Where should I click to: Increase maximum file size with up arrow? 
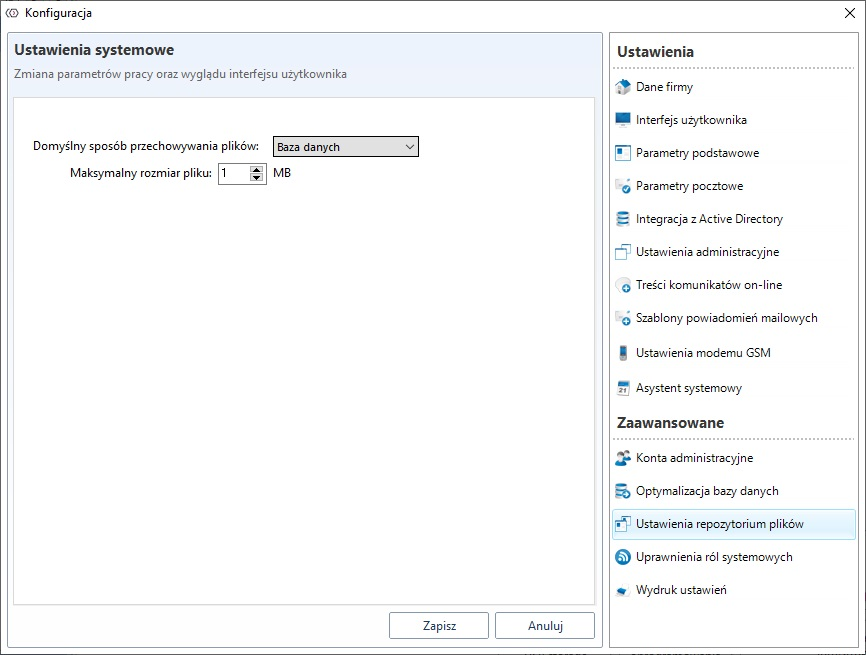coord(256,169)
